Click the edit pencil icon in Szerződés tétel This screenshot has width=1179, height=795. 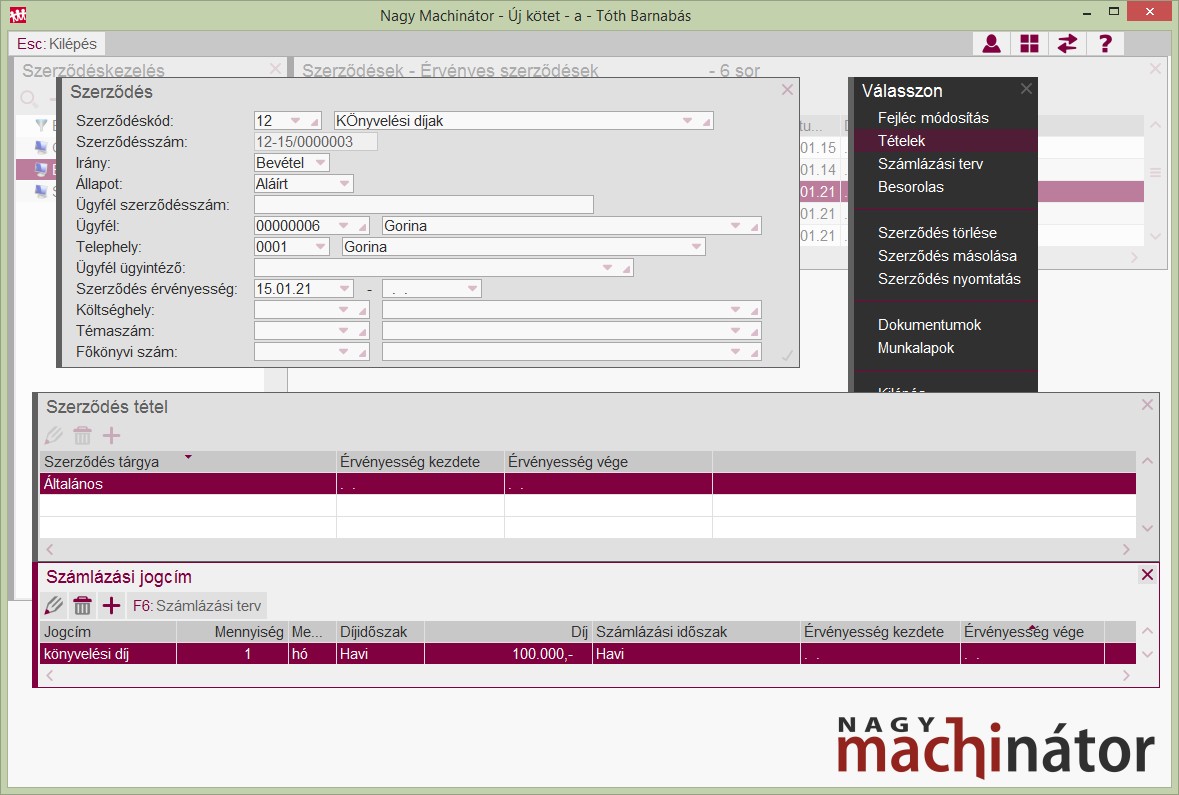point(54,435)
